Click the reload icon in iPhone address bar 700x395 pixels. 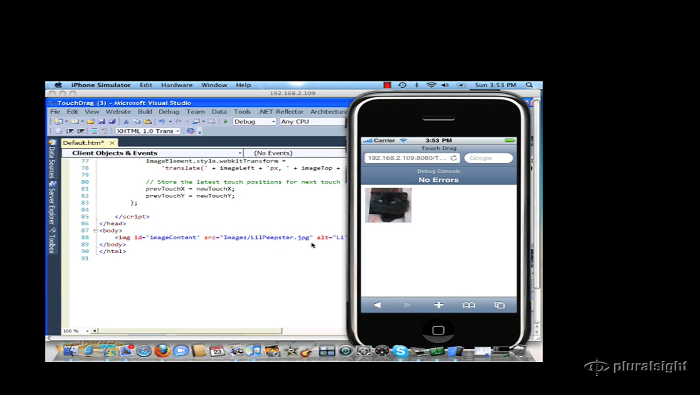point(454,158)
